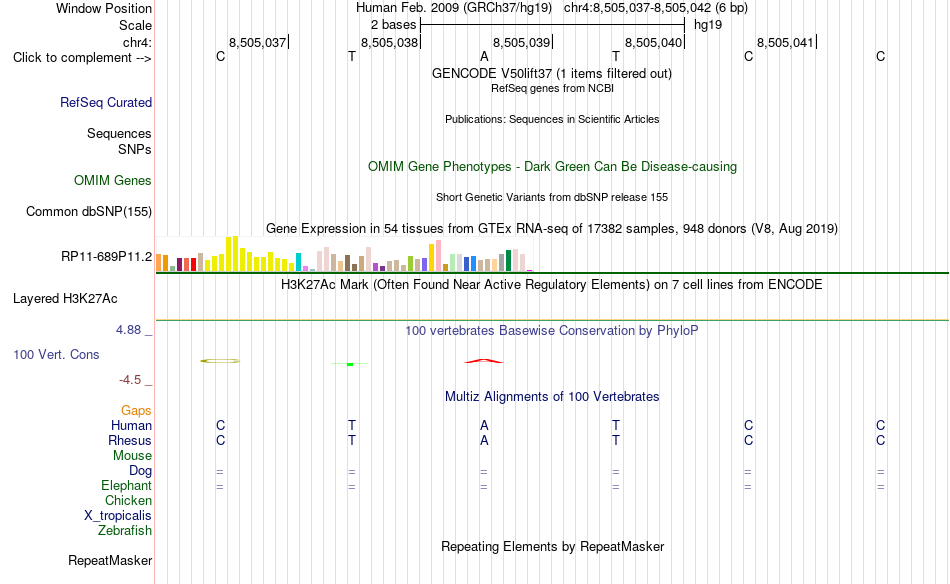Click chr4:8,505,037-8,505,042 (6 bp) position text
Screen dimensions: 950x584
[656, 8]
